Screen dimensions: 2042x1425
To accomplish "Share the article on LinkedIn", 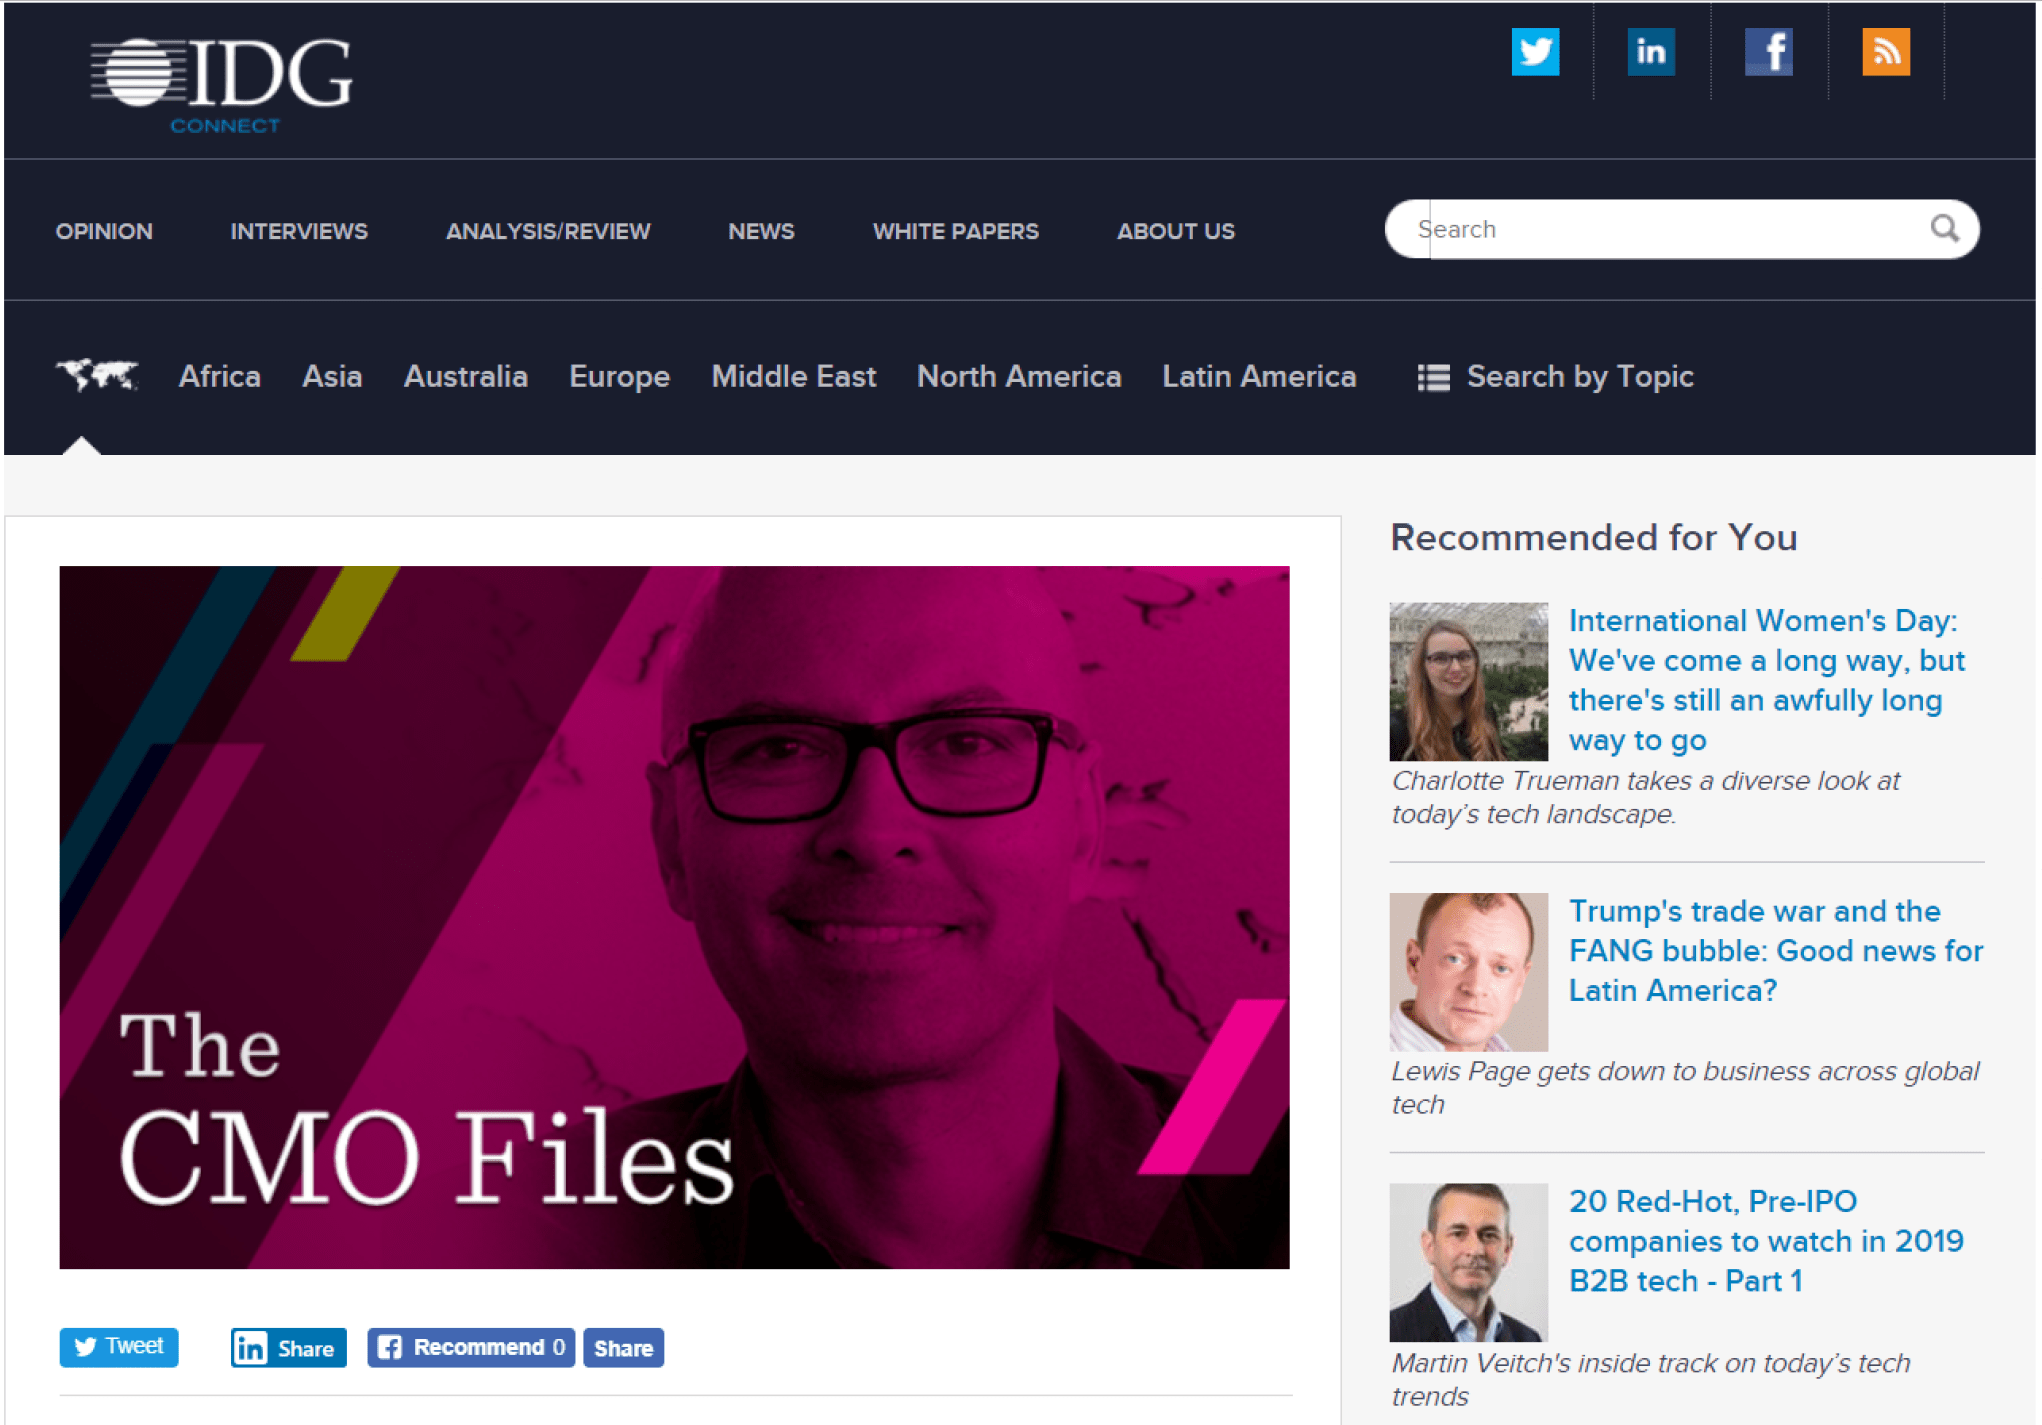I will 289,1348.
